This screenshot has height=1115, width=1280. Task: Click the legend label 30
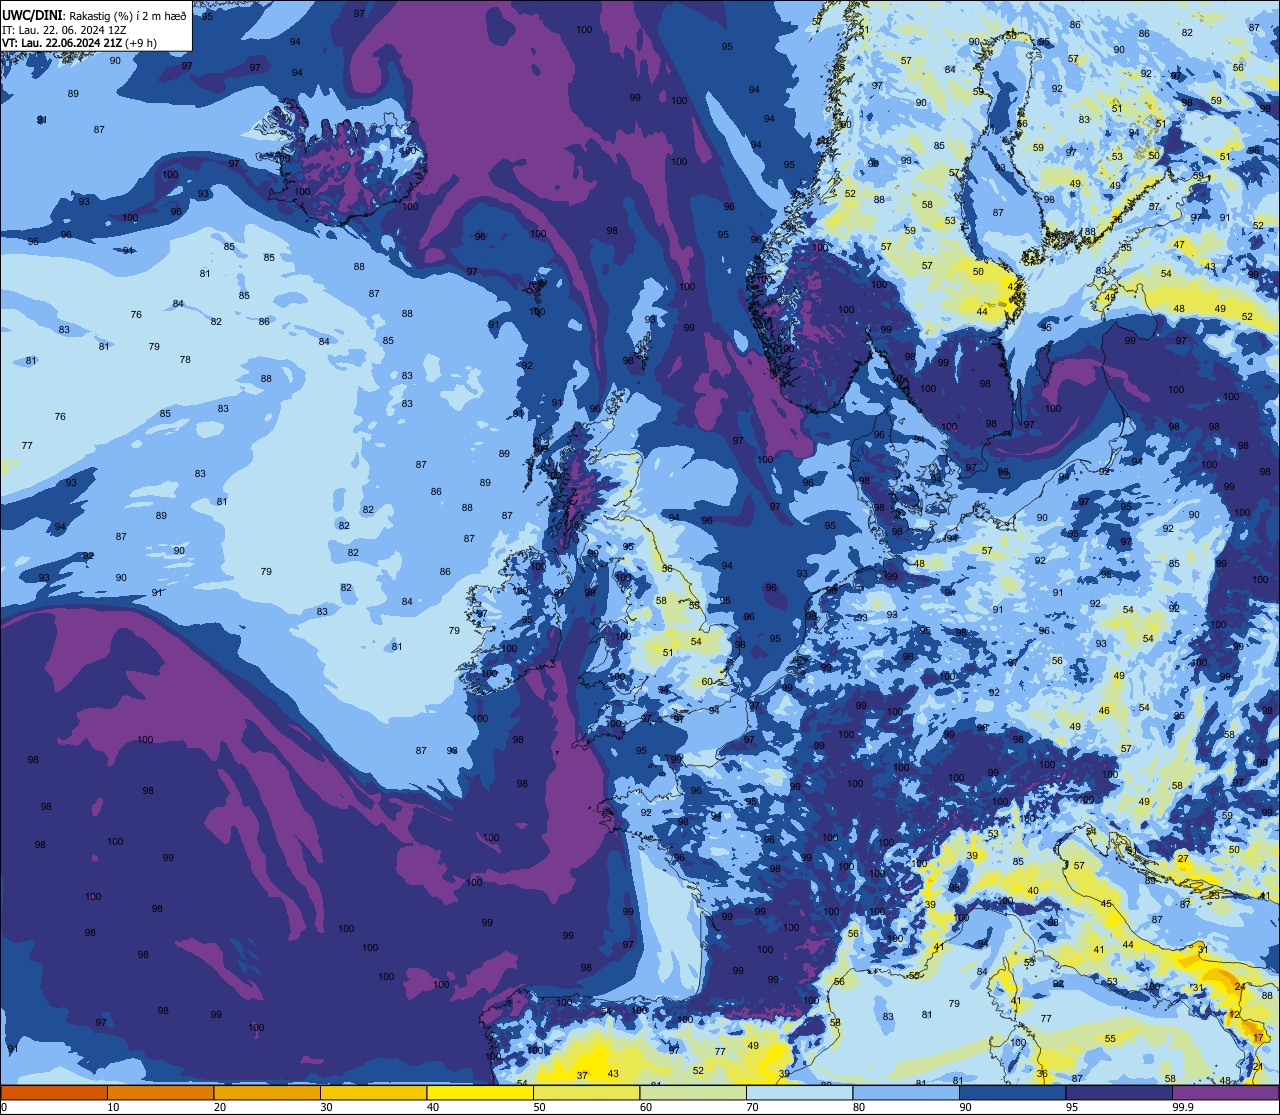(x=326, y=1107)
